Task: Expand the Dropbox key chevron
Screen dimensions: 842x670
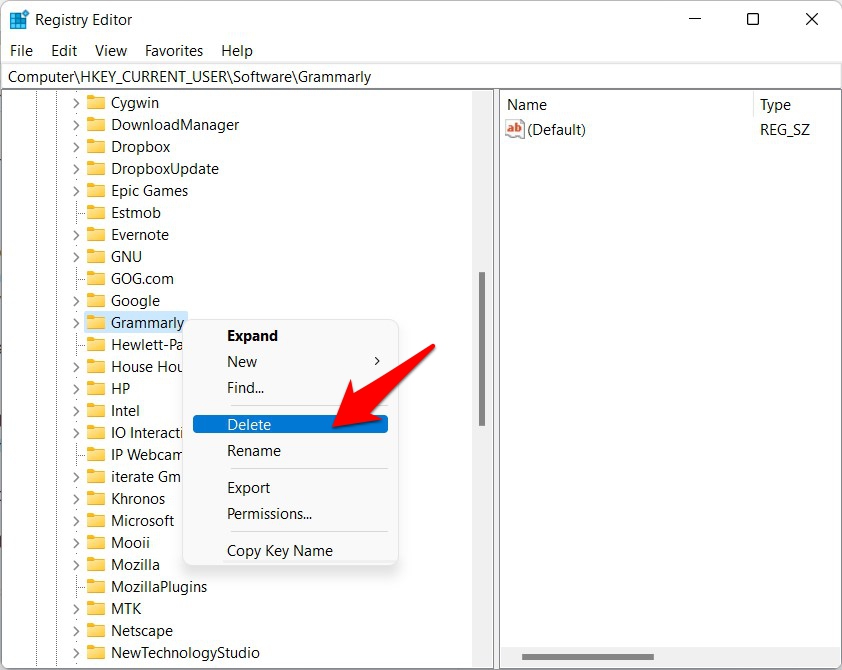Action: coord(76,147)
